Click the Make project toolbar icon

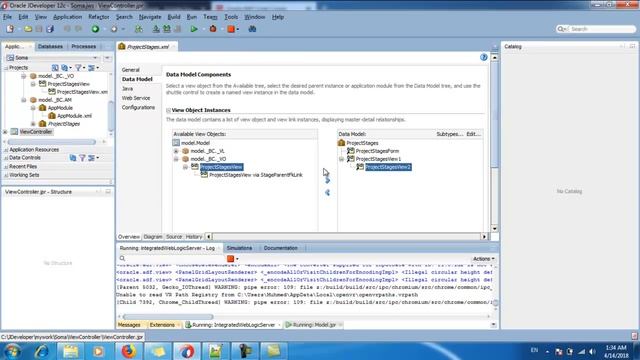pyautogui.click(x=156, y=29)
